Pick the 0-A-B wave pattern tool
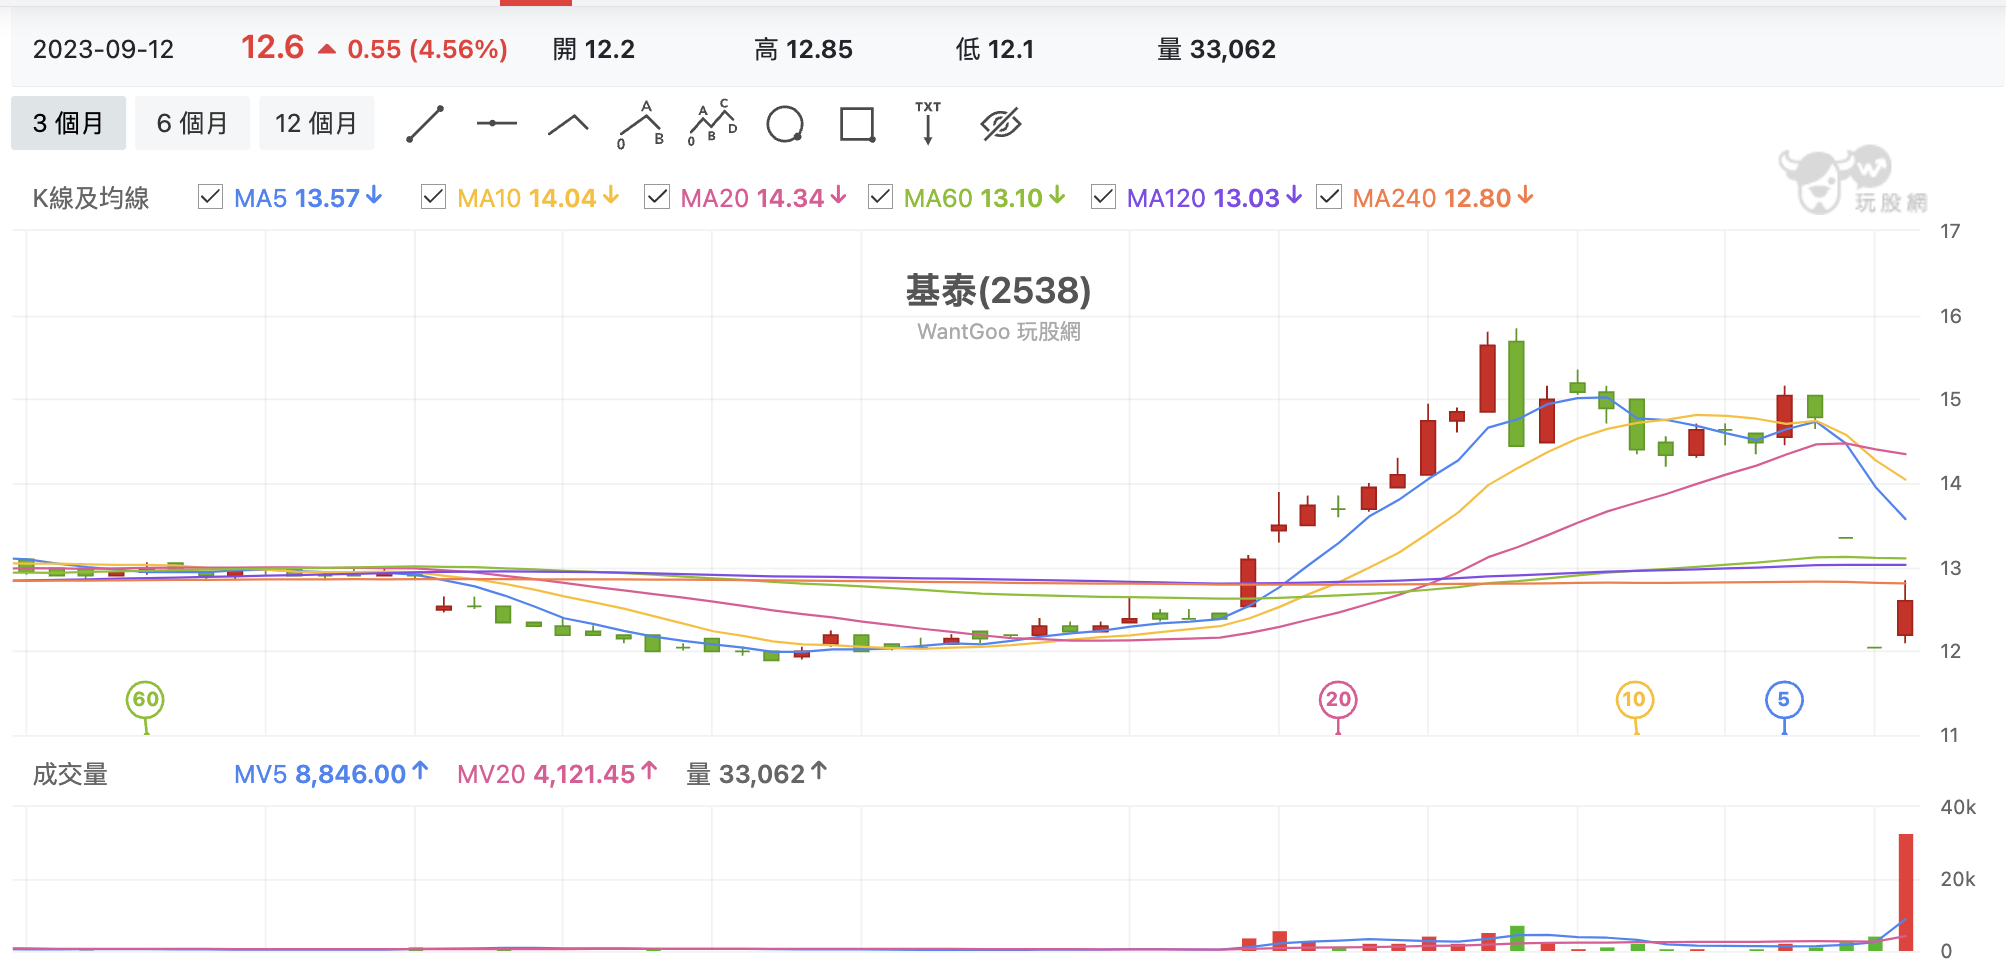Image resolution: width=2006 pixels, height=968 pixels. (x=641, y=124)
